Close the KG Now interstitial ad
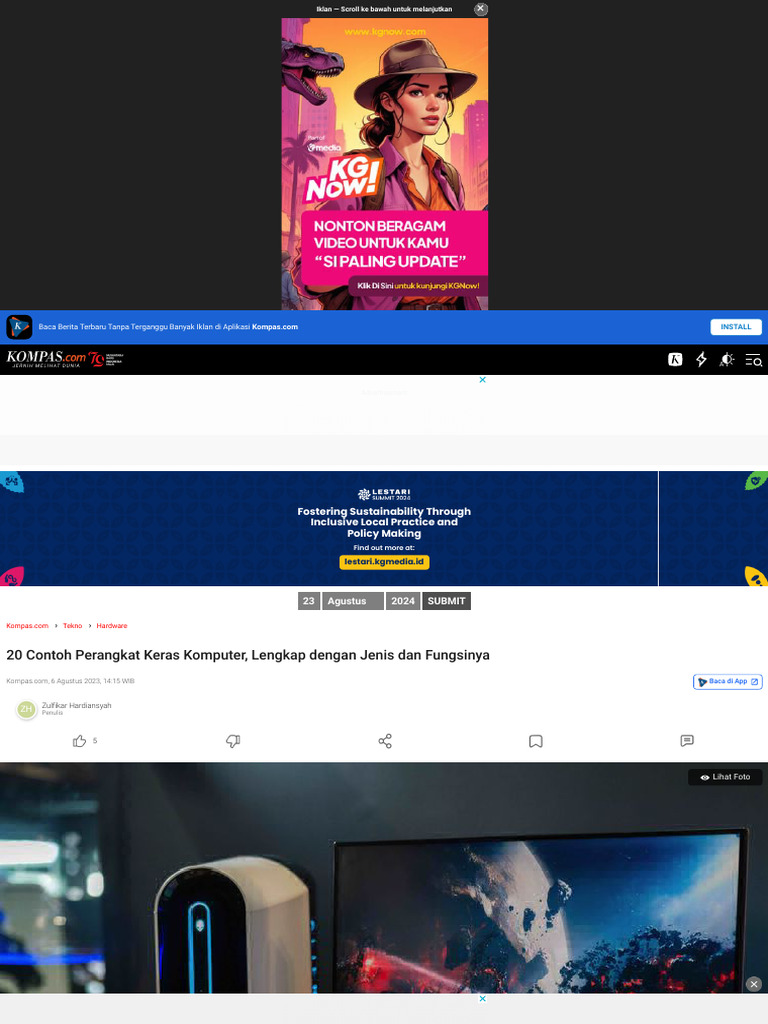The height and width of the screenshot is (1024, 768). 481,9
